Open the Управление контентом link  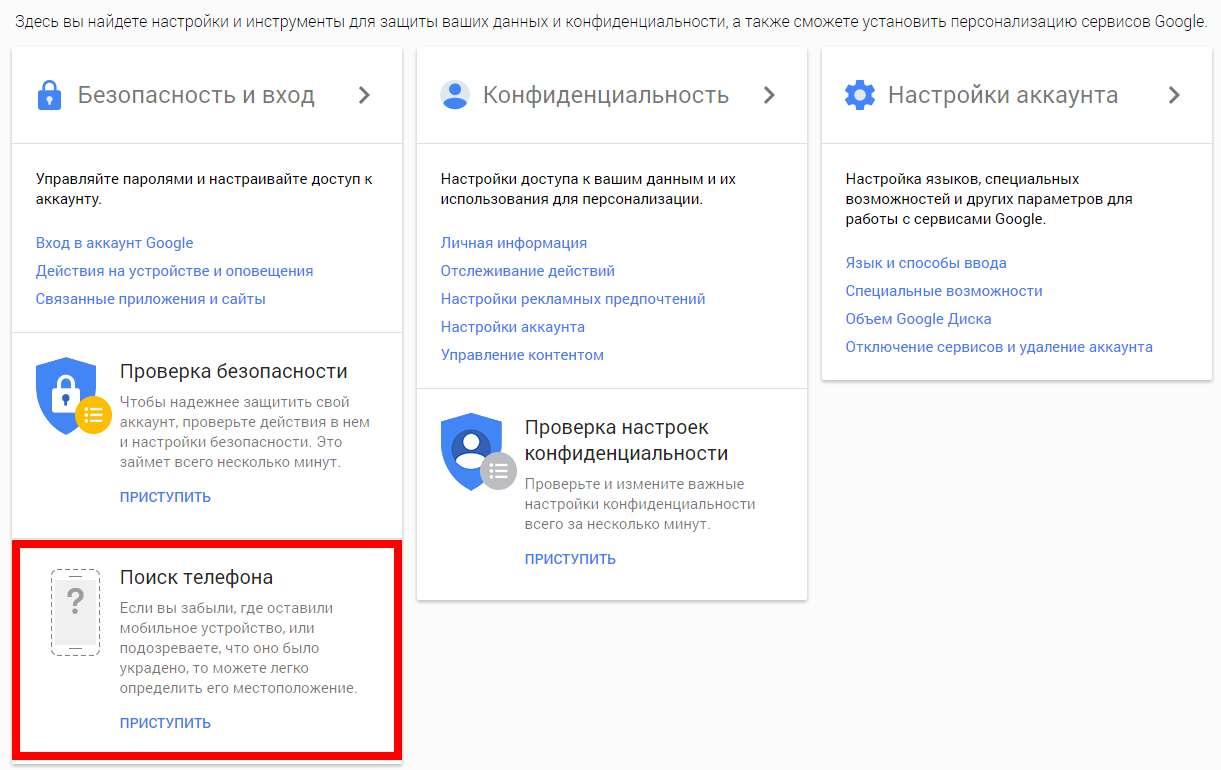(522, 355)
